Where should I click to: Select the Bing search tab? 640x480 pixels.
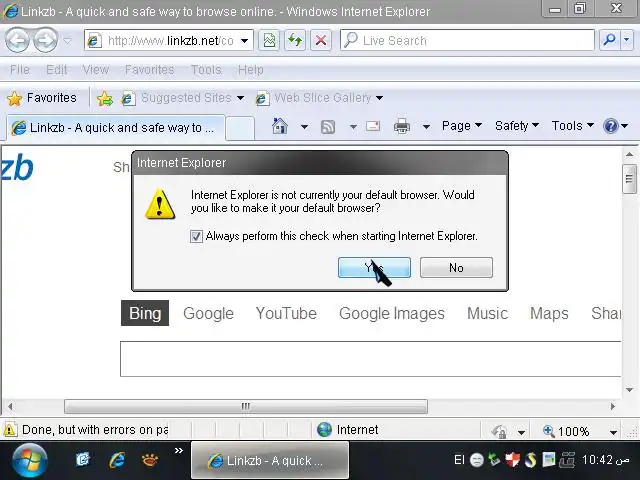point(145,313)
